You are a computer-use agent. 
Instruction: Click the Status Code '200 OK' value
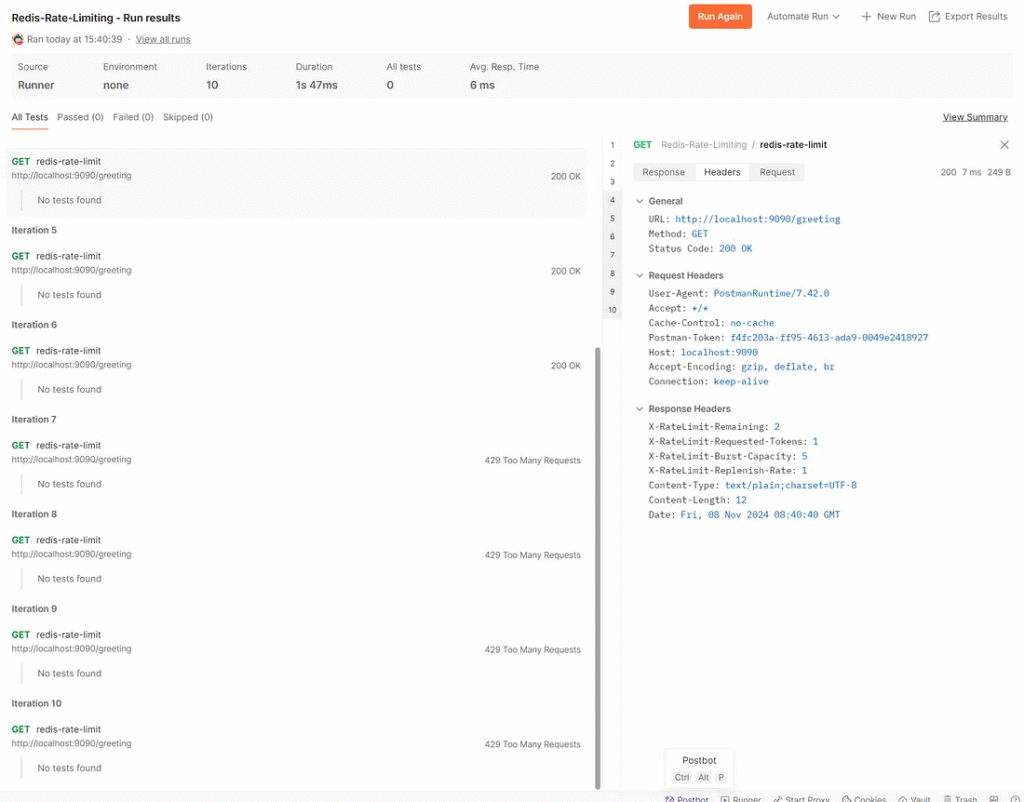coord(735,248)
